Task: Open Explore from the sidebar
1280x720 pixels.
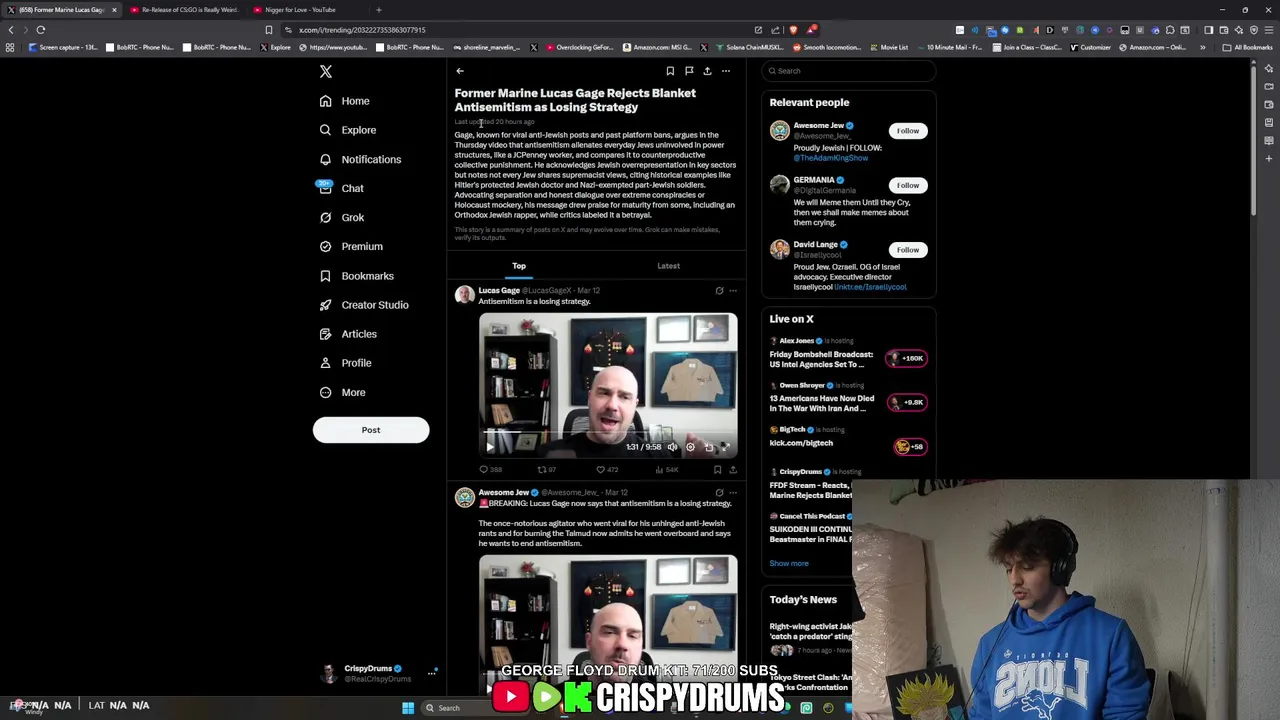Action: pos(347,130)
